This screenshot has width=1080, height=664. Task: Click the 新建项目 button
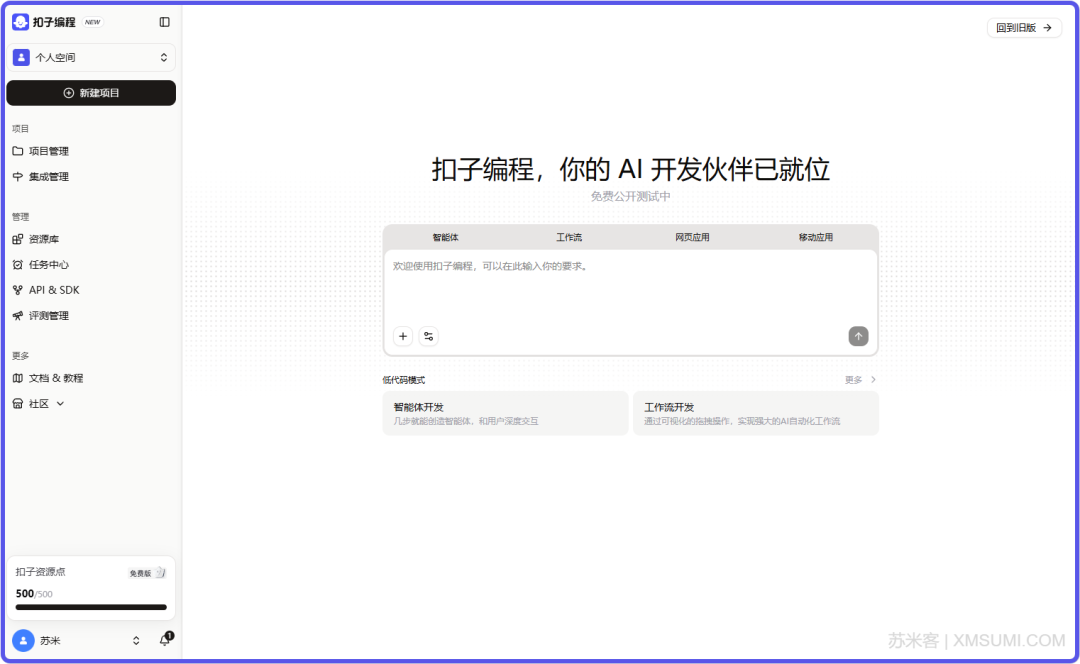(x=91, y=93)
